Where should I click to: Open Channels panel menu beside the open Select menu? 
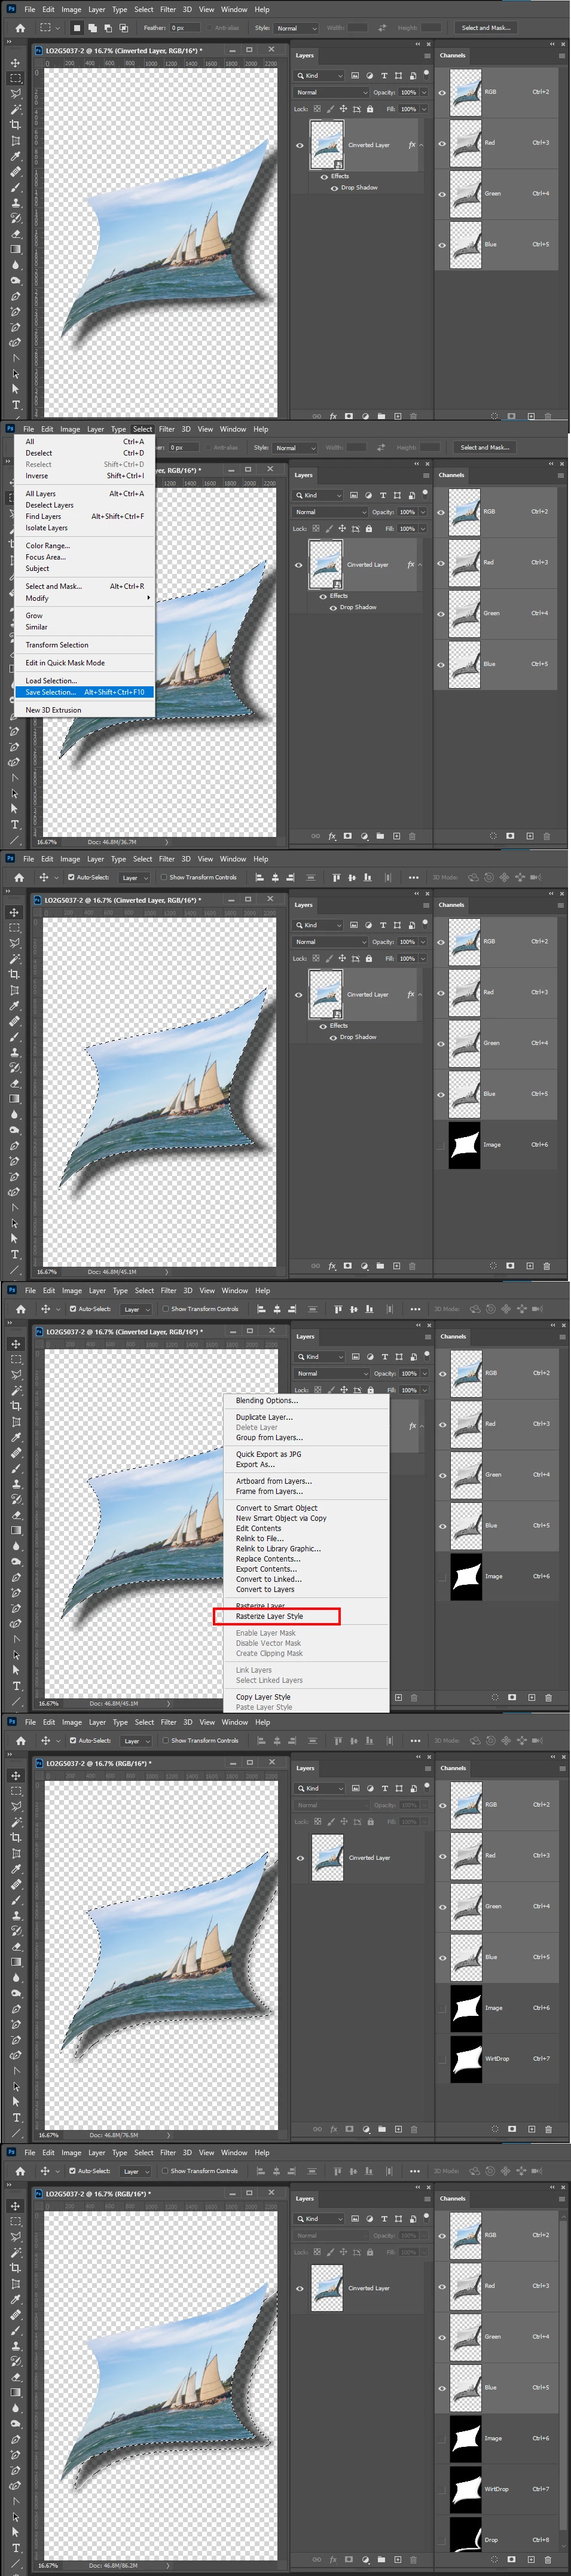(560, 475)
